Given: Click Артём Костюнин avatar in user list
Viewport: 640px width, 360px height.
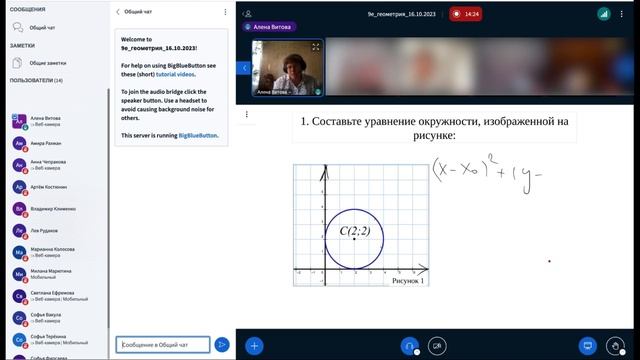Looking at the screenshot, I should (x=19, y=187).
